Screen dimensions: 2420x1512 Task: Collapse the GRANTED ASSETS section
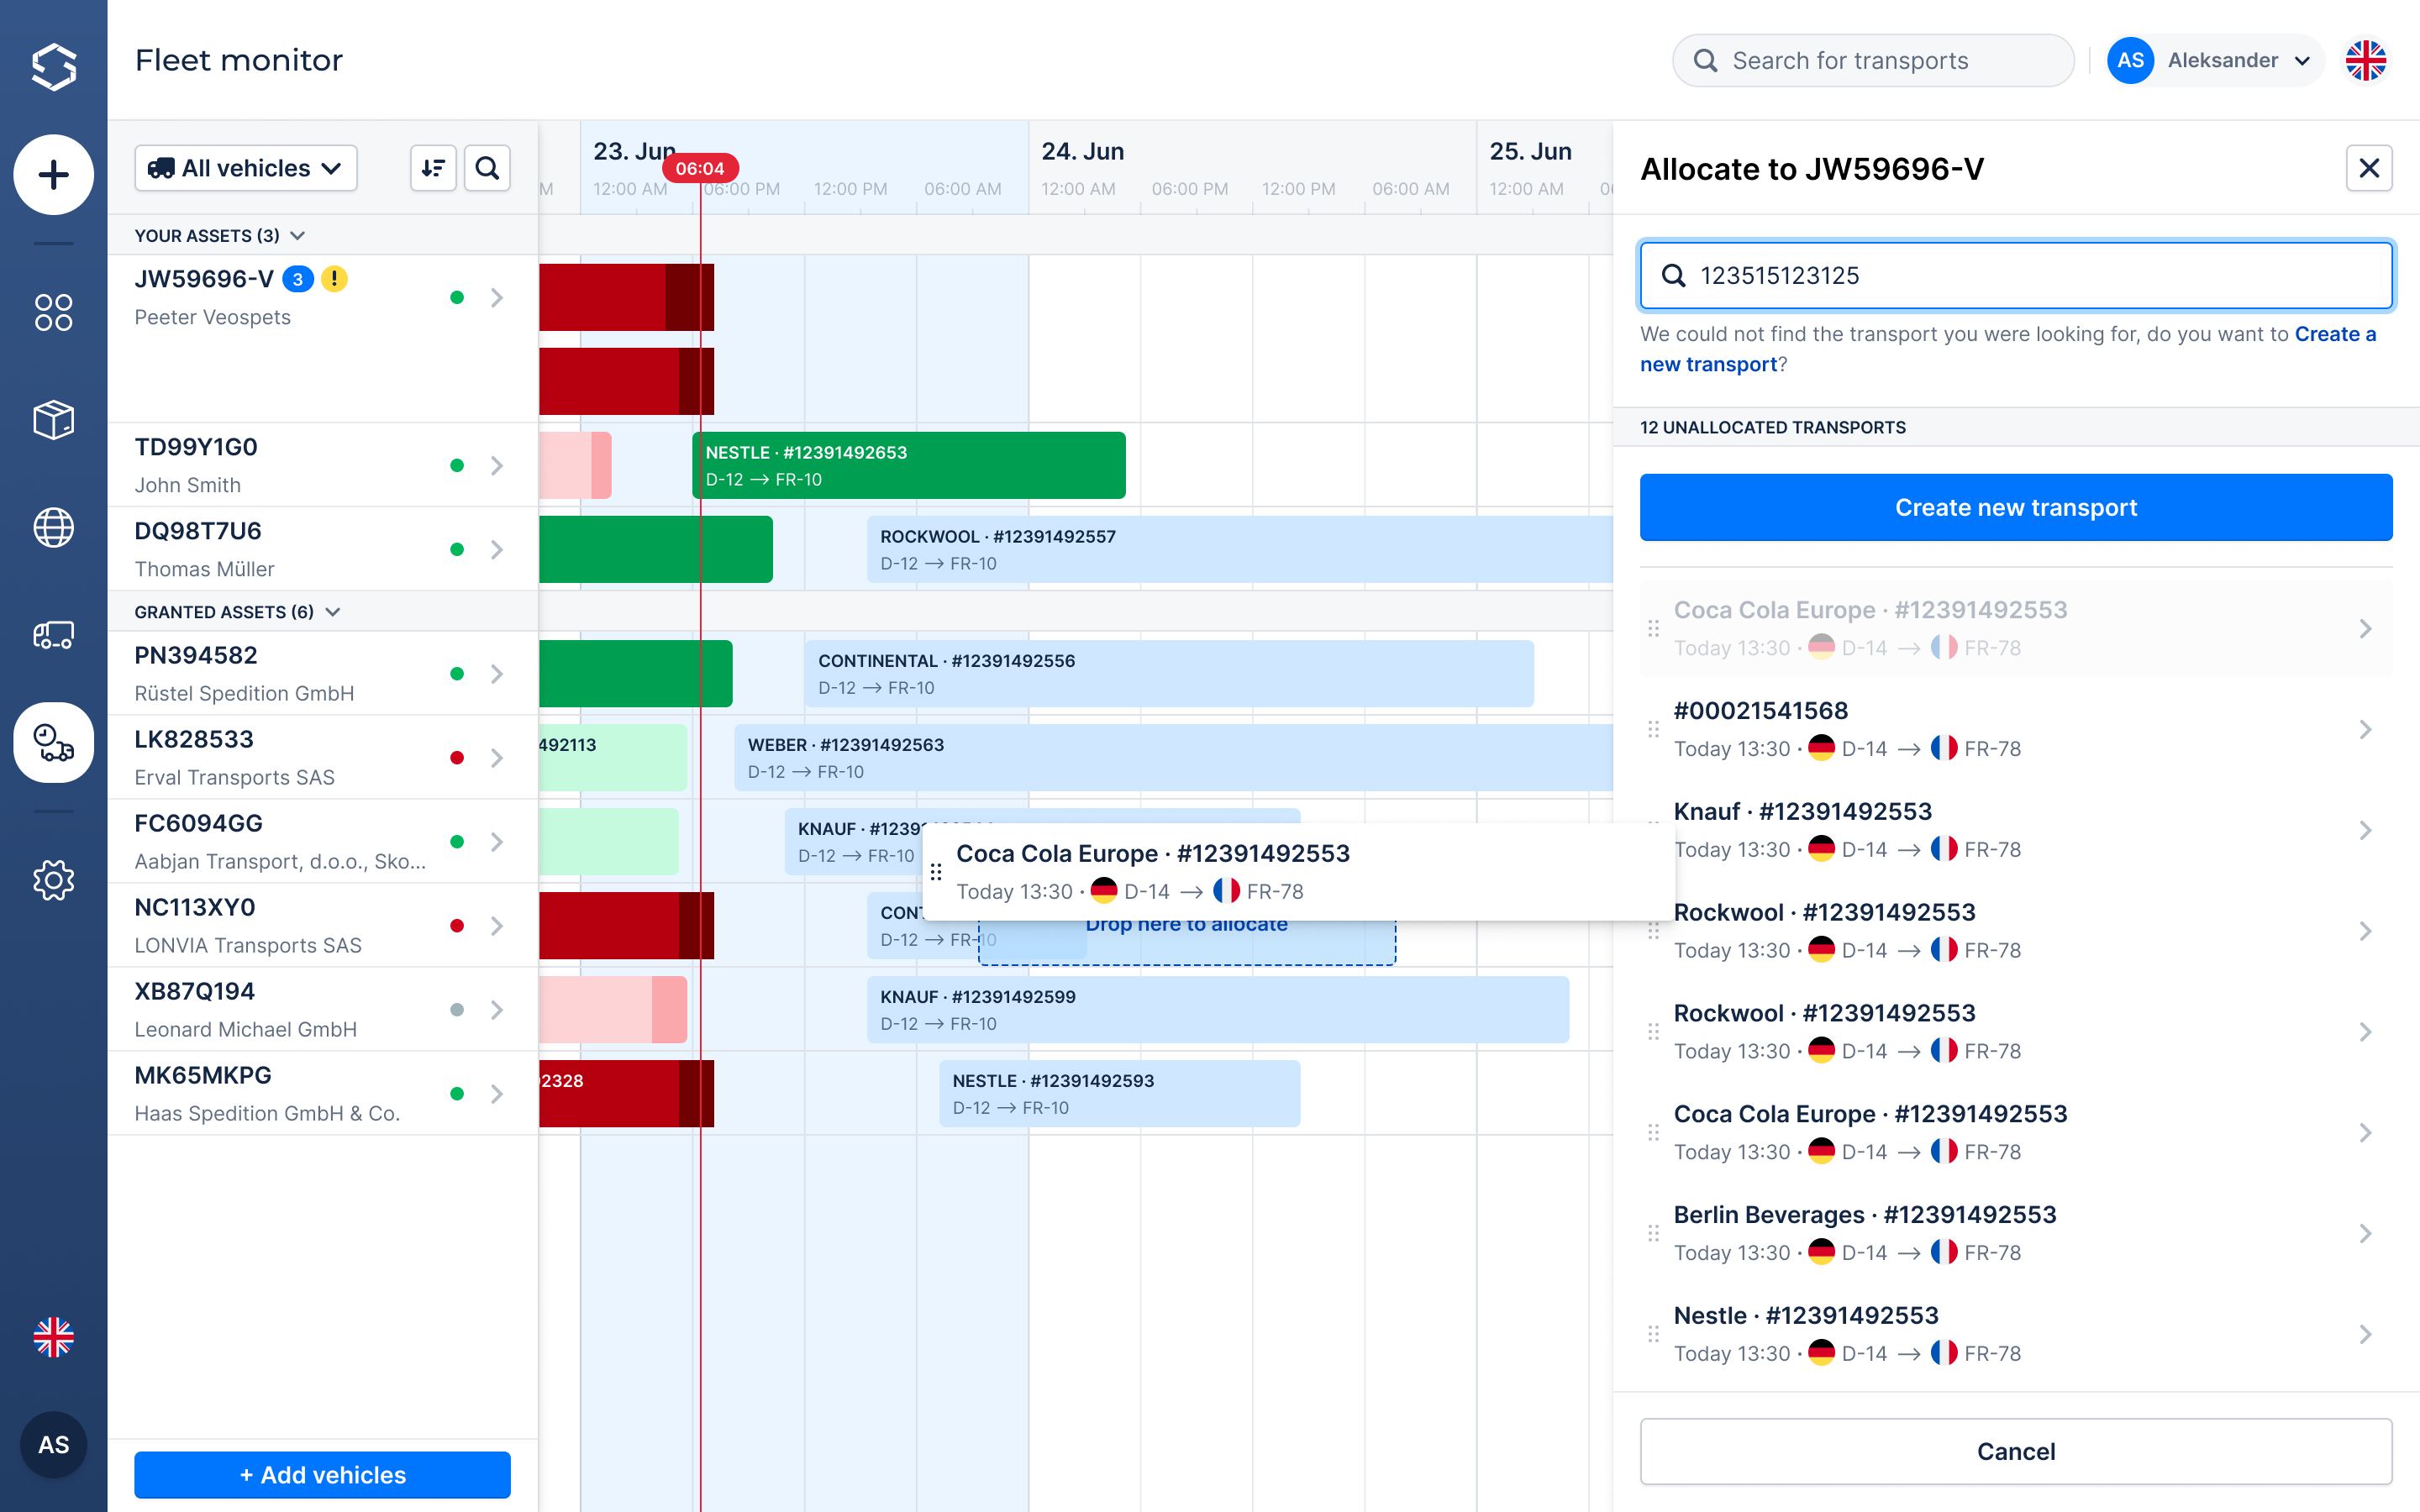(x=333, y=611)
